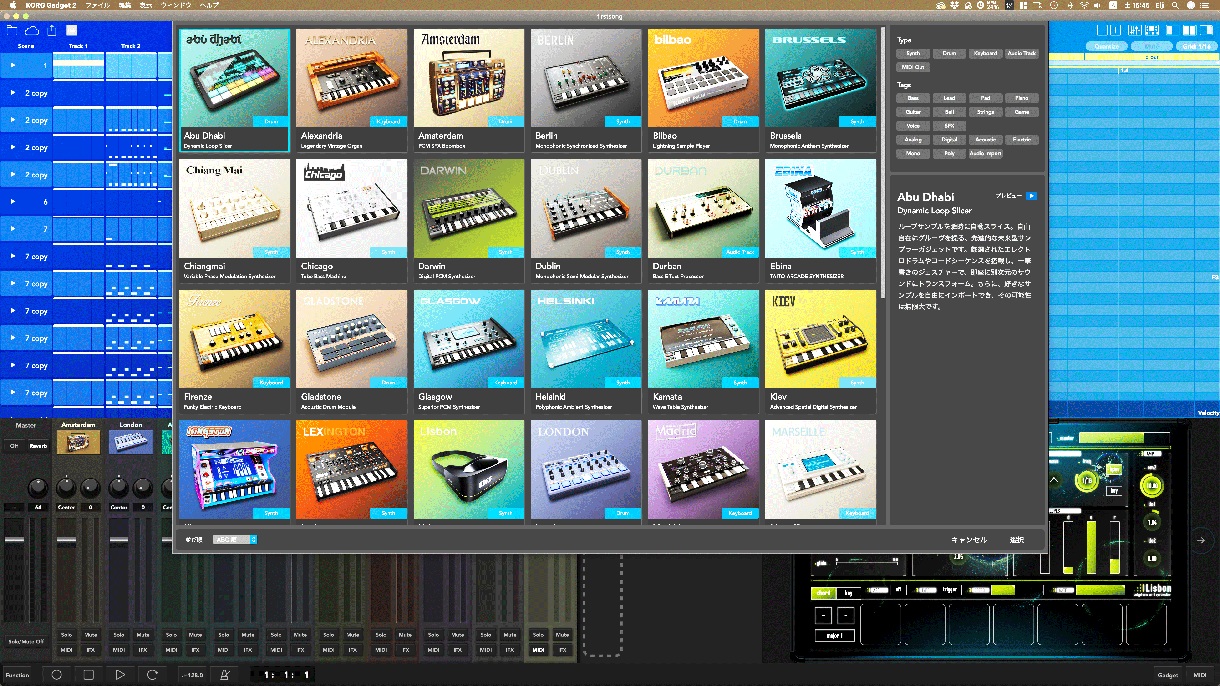Open the folder icon in the song toolbar
Screen dimensions: 1220x686
[12, 30]
